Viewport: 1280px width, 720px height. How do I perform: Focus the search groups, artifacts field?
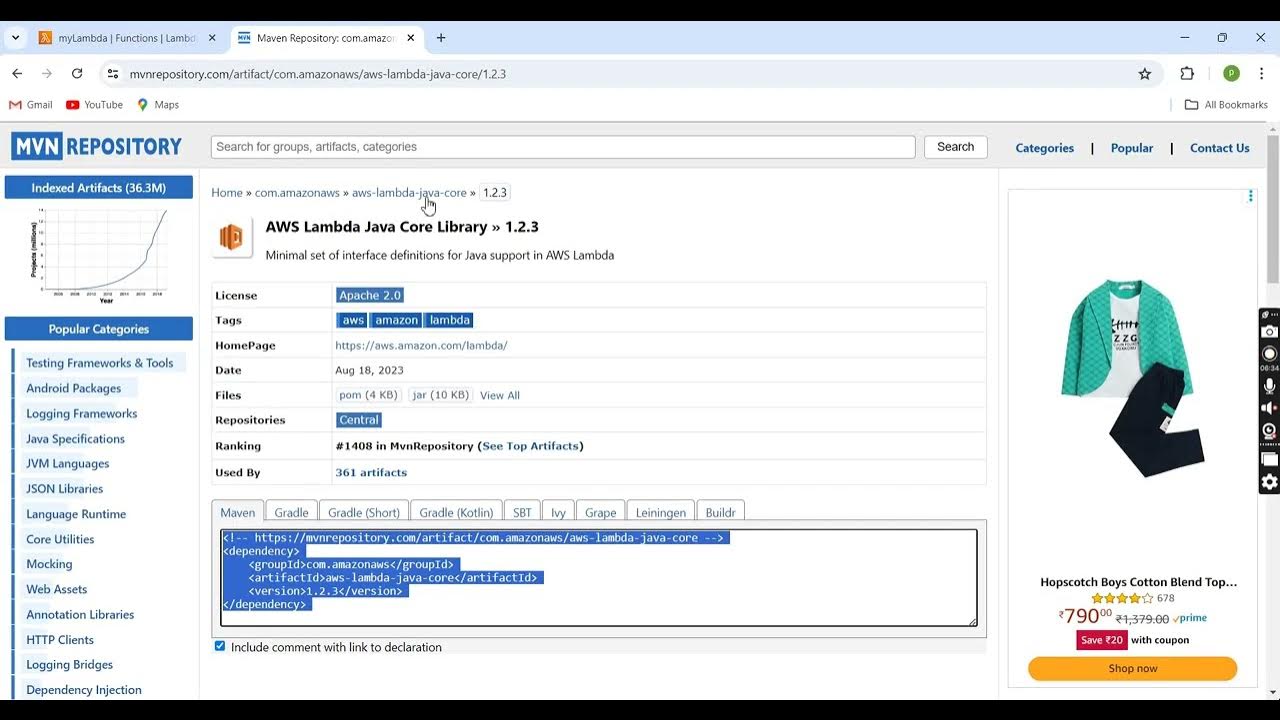(563, 147)
